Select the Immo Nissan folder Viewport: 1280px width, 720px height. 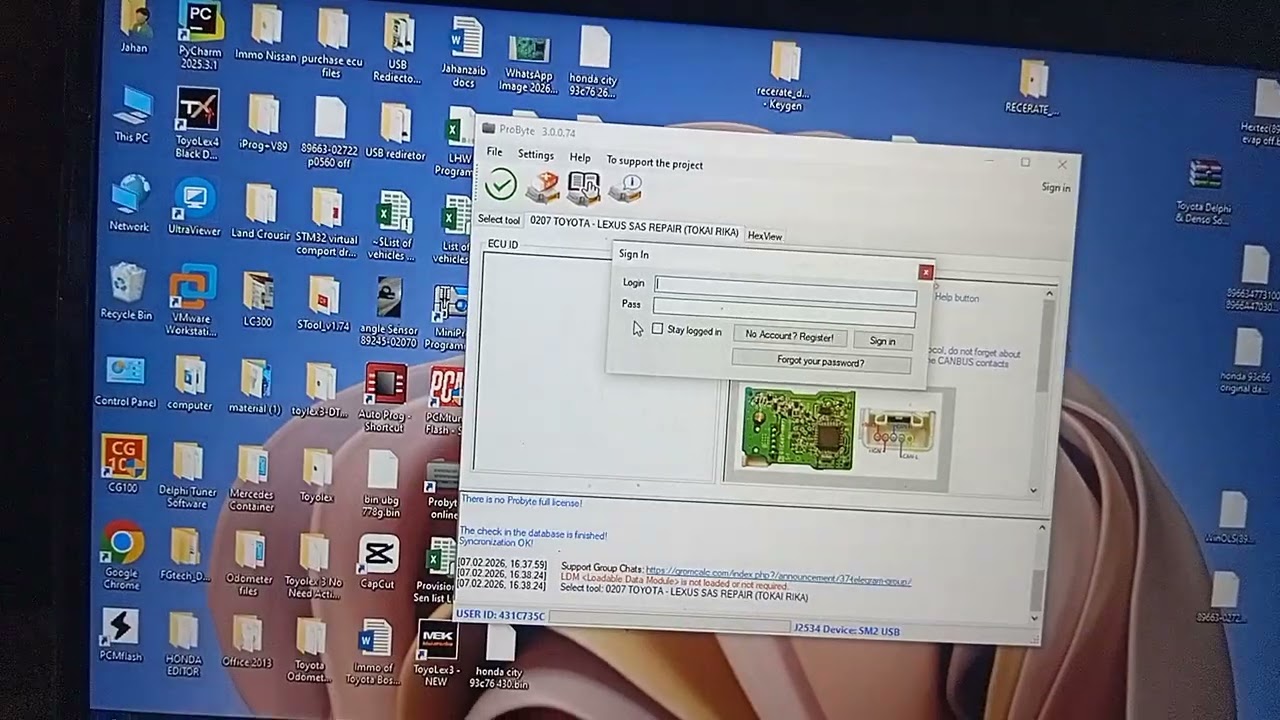(266, 33)
